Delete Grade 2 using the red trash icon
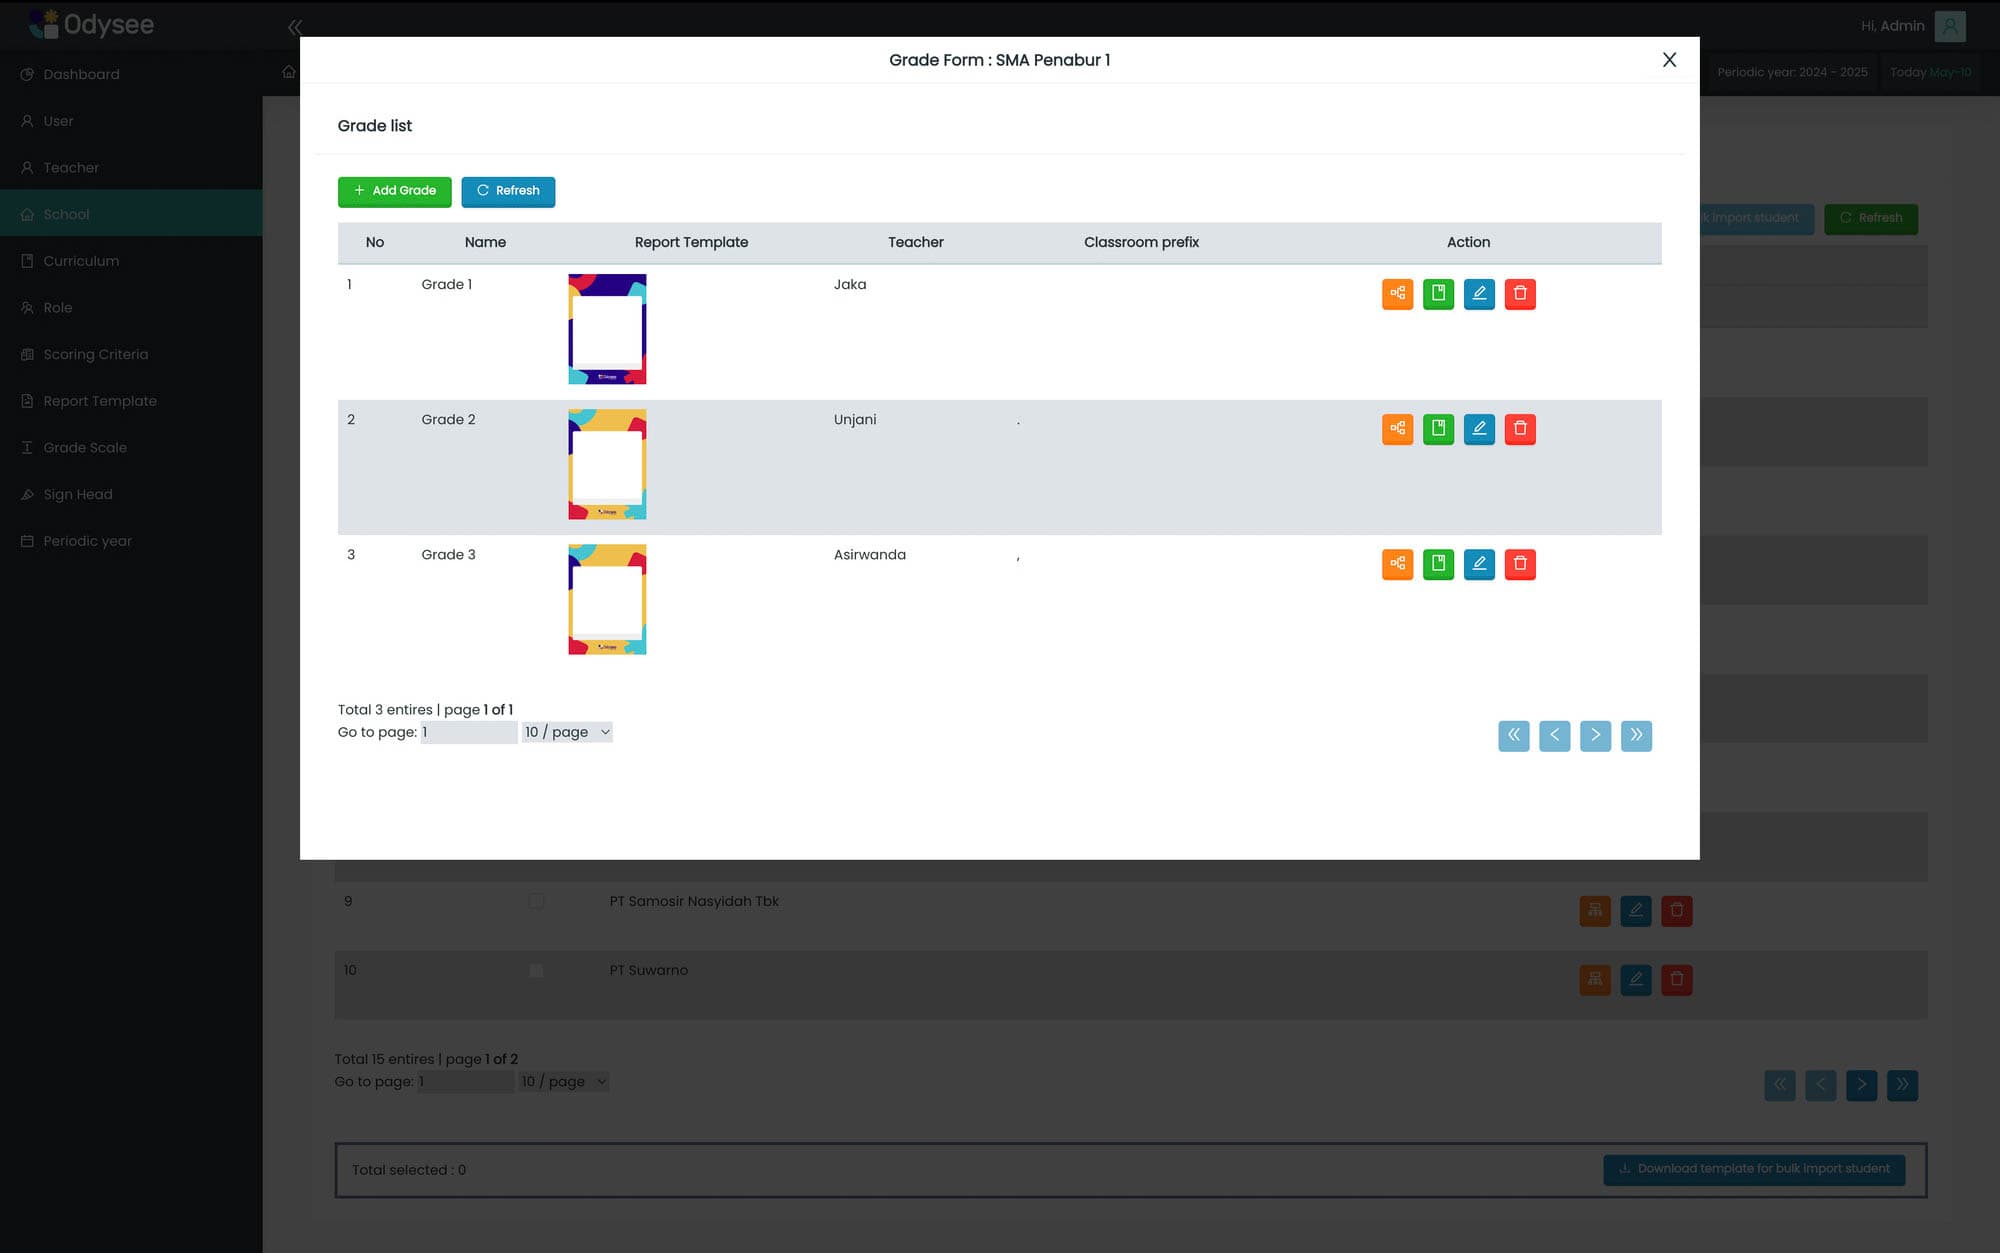This screenshot has width=2000, height=1253. (1520, 428)
